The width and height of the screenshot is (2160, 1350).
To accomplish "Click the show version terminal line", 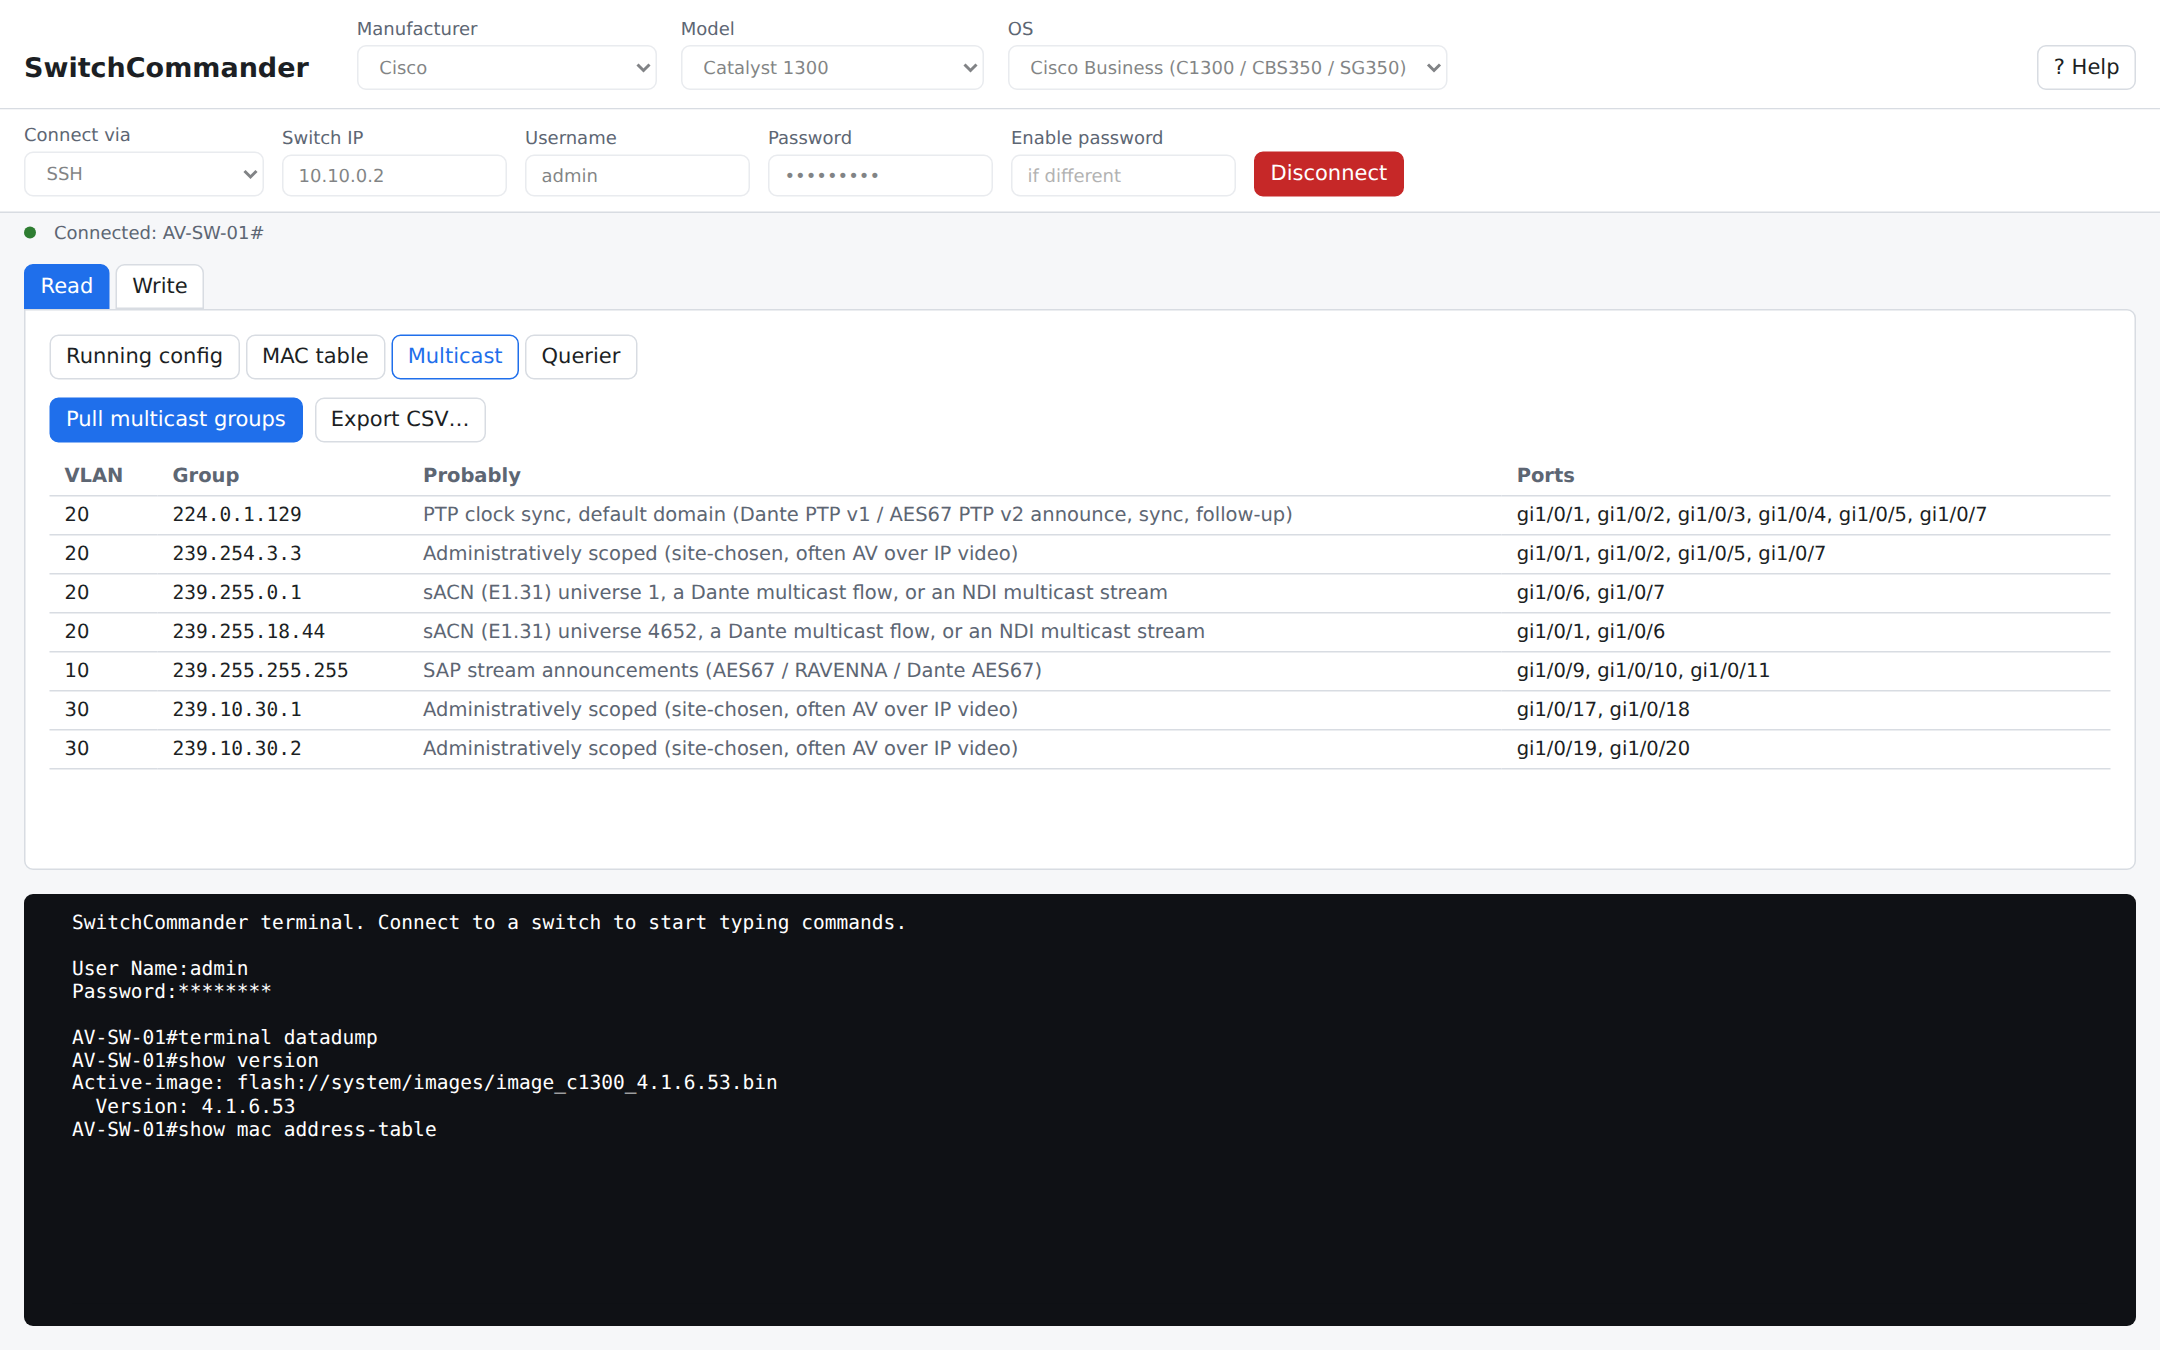I will pyautogui.click(x=195, y=1060).
